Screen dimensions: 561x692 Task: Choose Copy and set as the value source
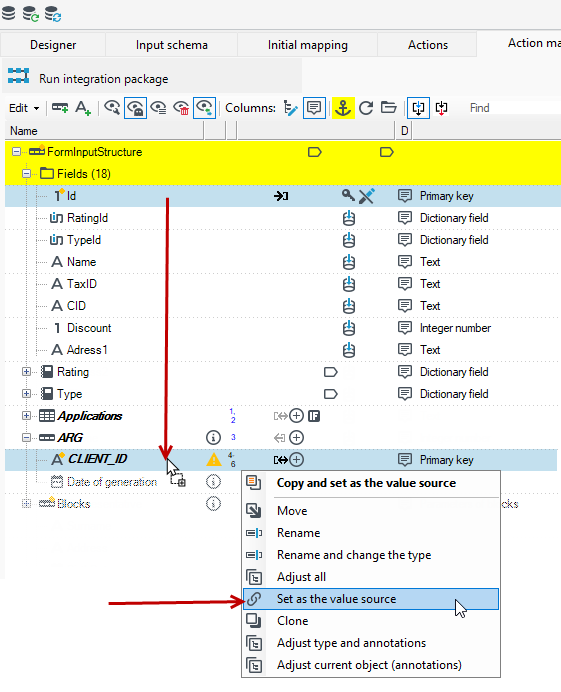(371, 483)
